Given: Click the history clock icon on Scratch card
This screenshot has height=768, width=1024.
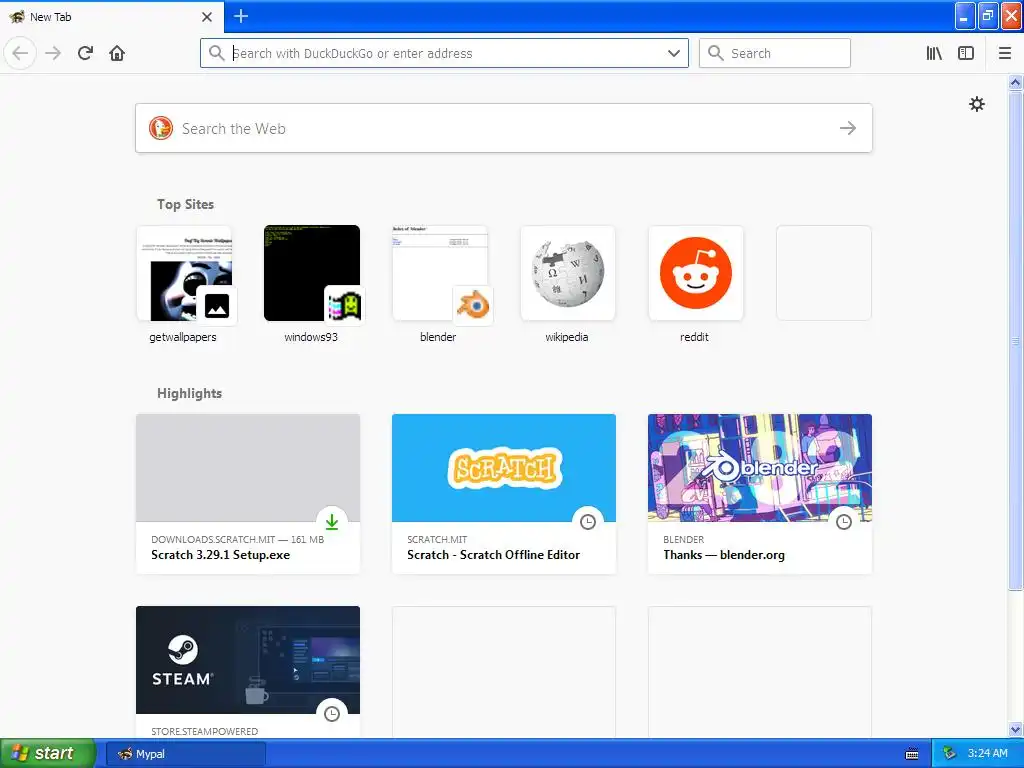Looking at the screenshot, I should pyautogui.click(x=588, y=521).
